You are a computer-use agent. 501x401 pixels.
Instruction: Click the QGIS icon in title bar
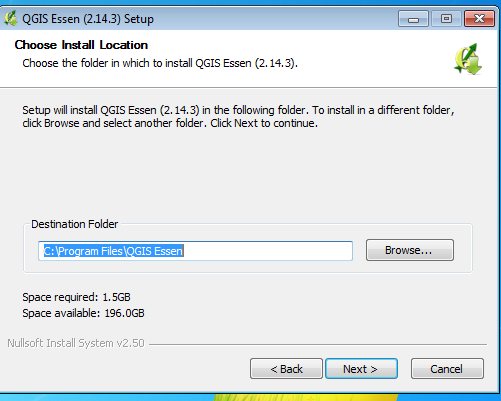[11, 18]
